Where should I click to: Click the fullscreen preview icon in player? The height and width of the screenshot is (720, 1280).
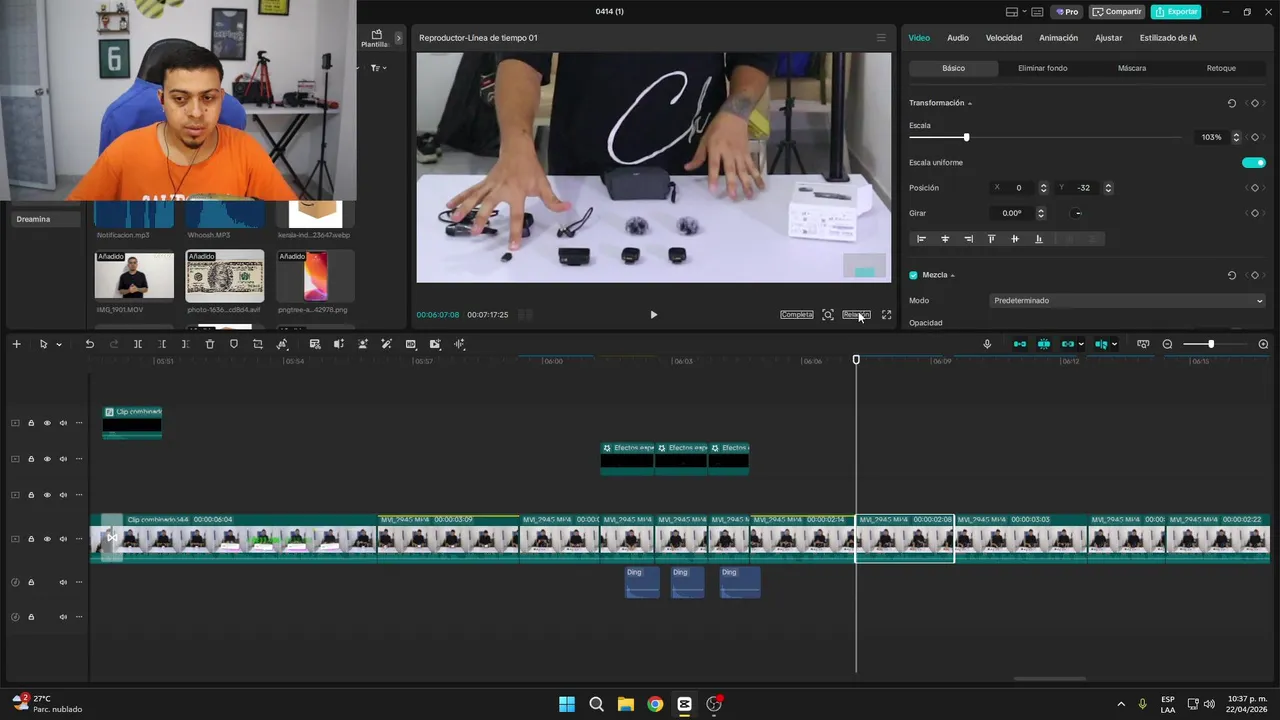tap(886, 314)
